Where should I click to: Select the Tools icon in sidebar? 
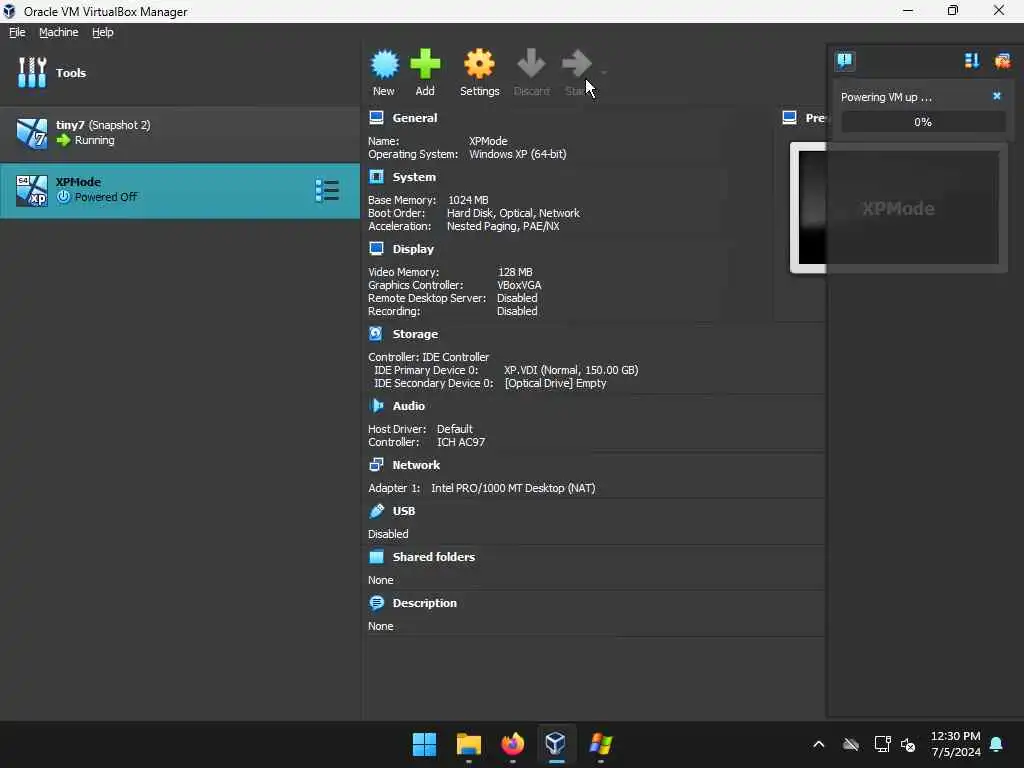tap(32, 72)
